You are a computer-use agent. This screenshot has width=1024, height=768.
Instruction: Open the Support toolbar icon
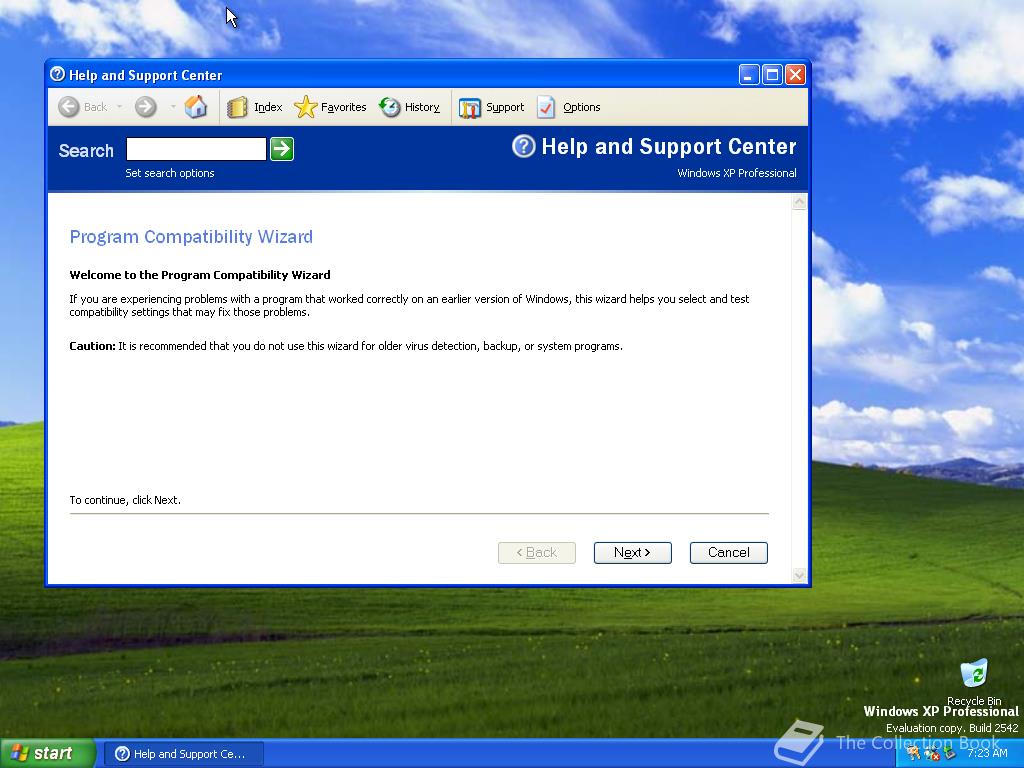[469, 108]
